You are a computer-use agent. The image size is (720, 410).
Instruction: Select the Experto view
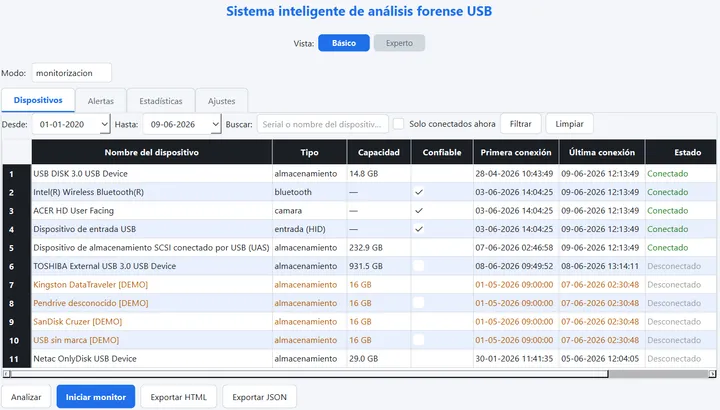tap(399, 43)
